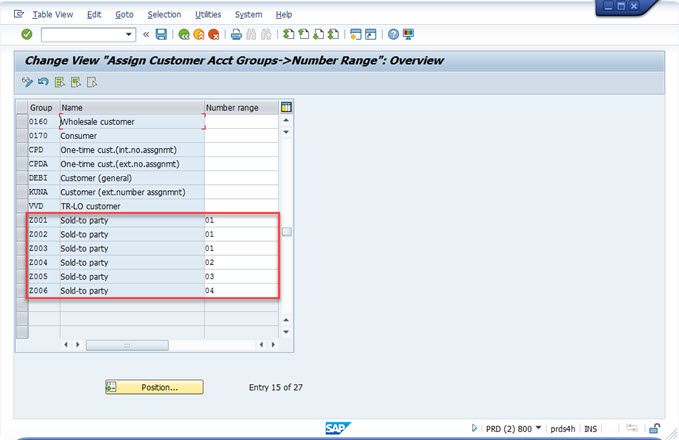Collapse the command field with the double chevron
The height and width of the screenshot is (440, 679).
[x=146, y=34]
